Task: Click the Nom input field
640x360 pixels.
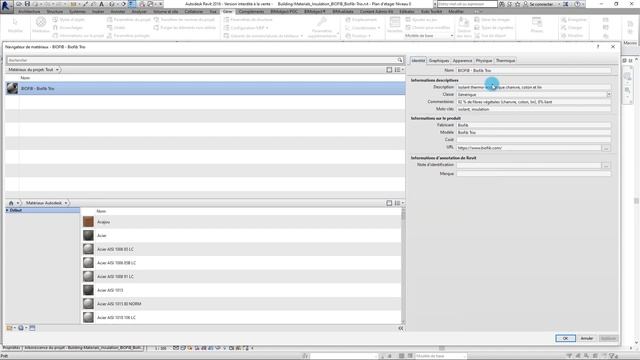Action: click(x=533, y=71)
